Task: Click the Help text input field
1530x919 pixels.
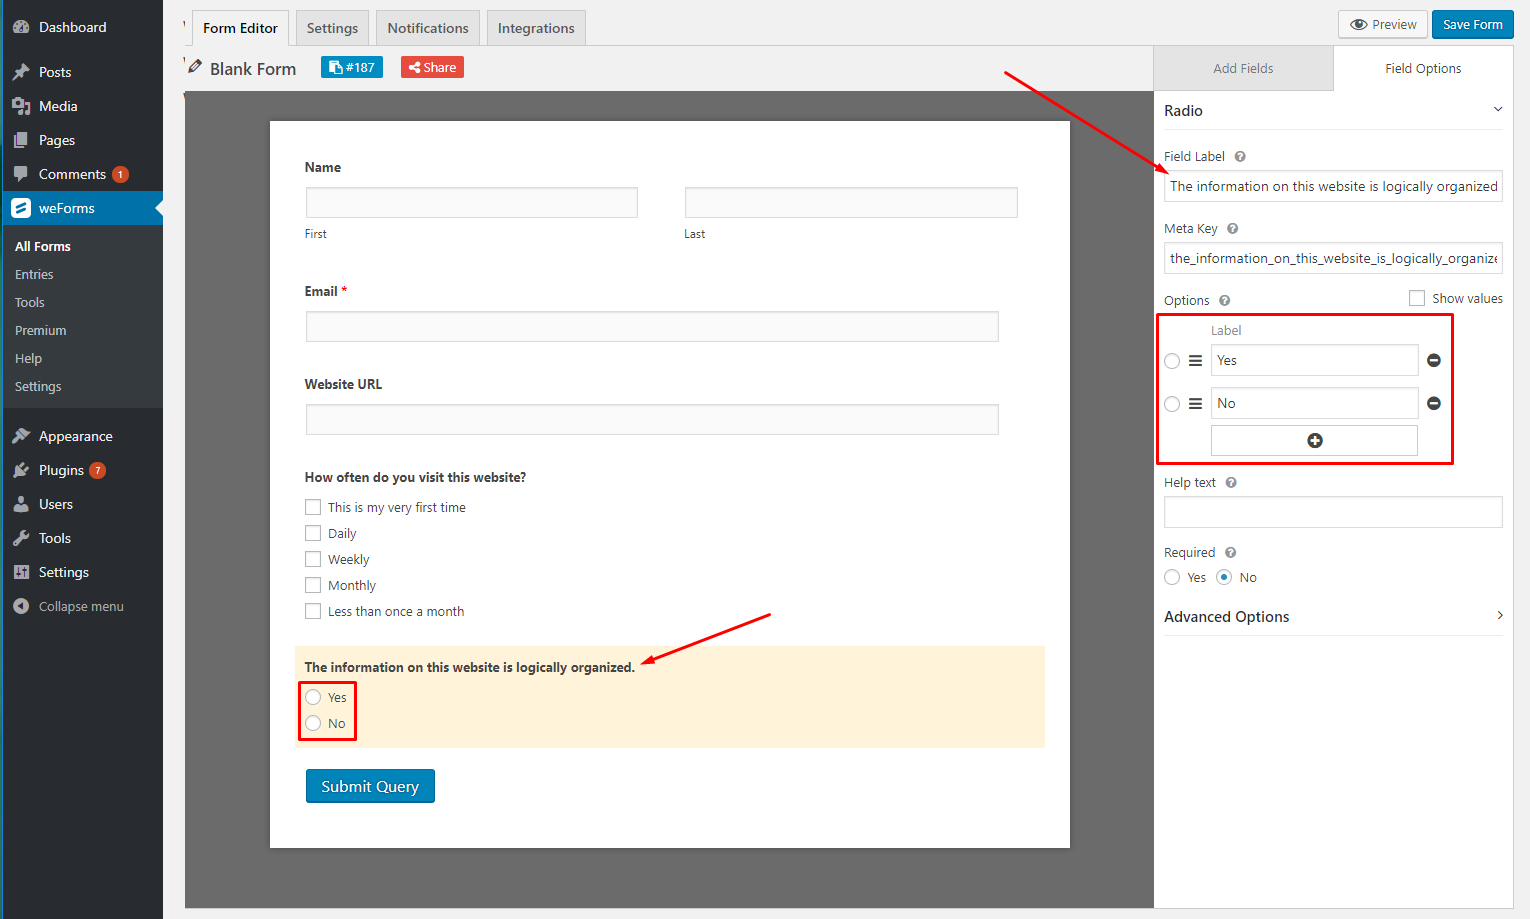Action: [1333, 512]
